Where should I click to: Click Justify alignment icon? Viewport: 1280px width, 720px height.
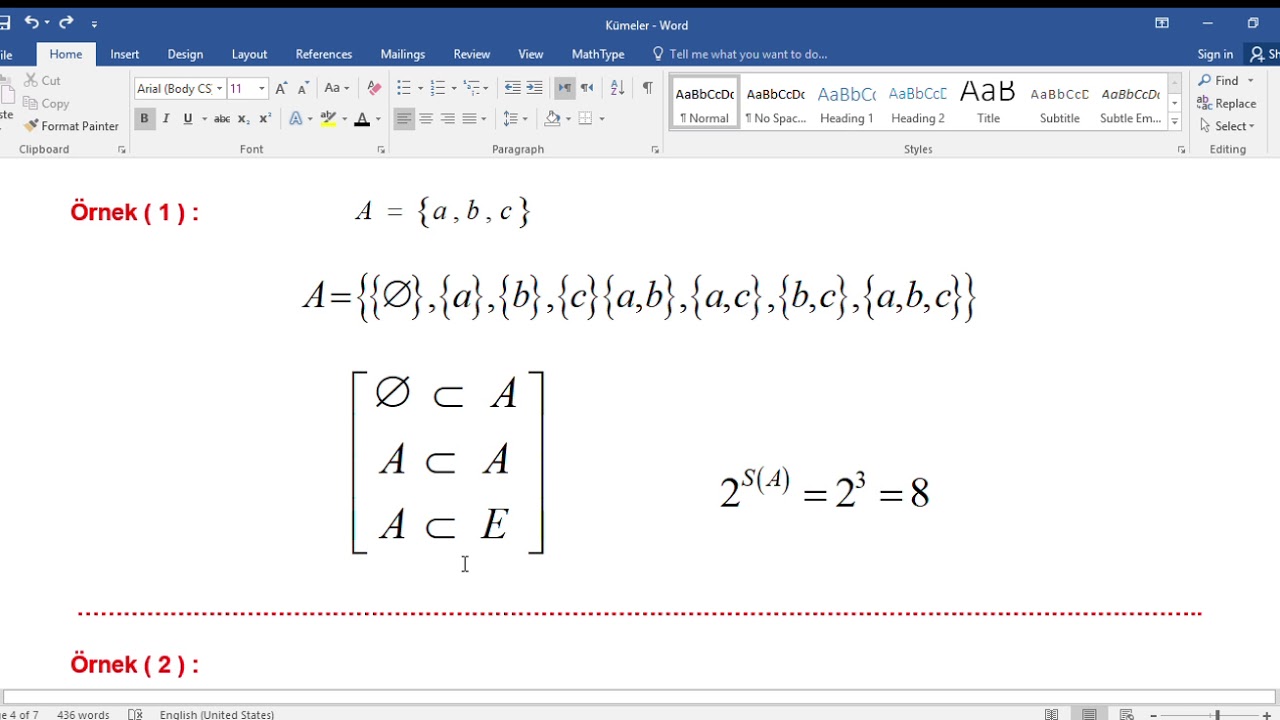point(469,118)
